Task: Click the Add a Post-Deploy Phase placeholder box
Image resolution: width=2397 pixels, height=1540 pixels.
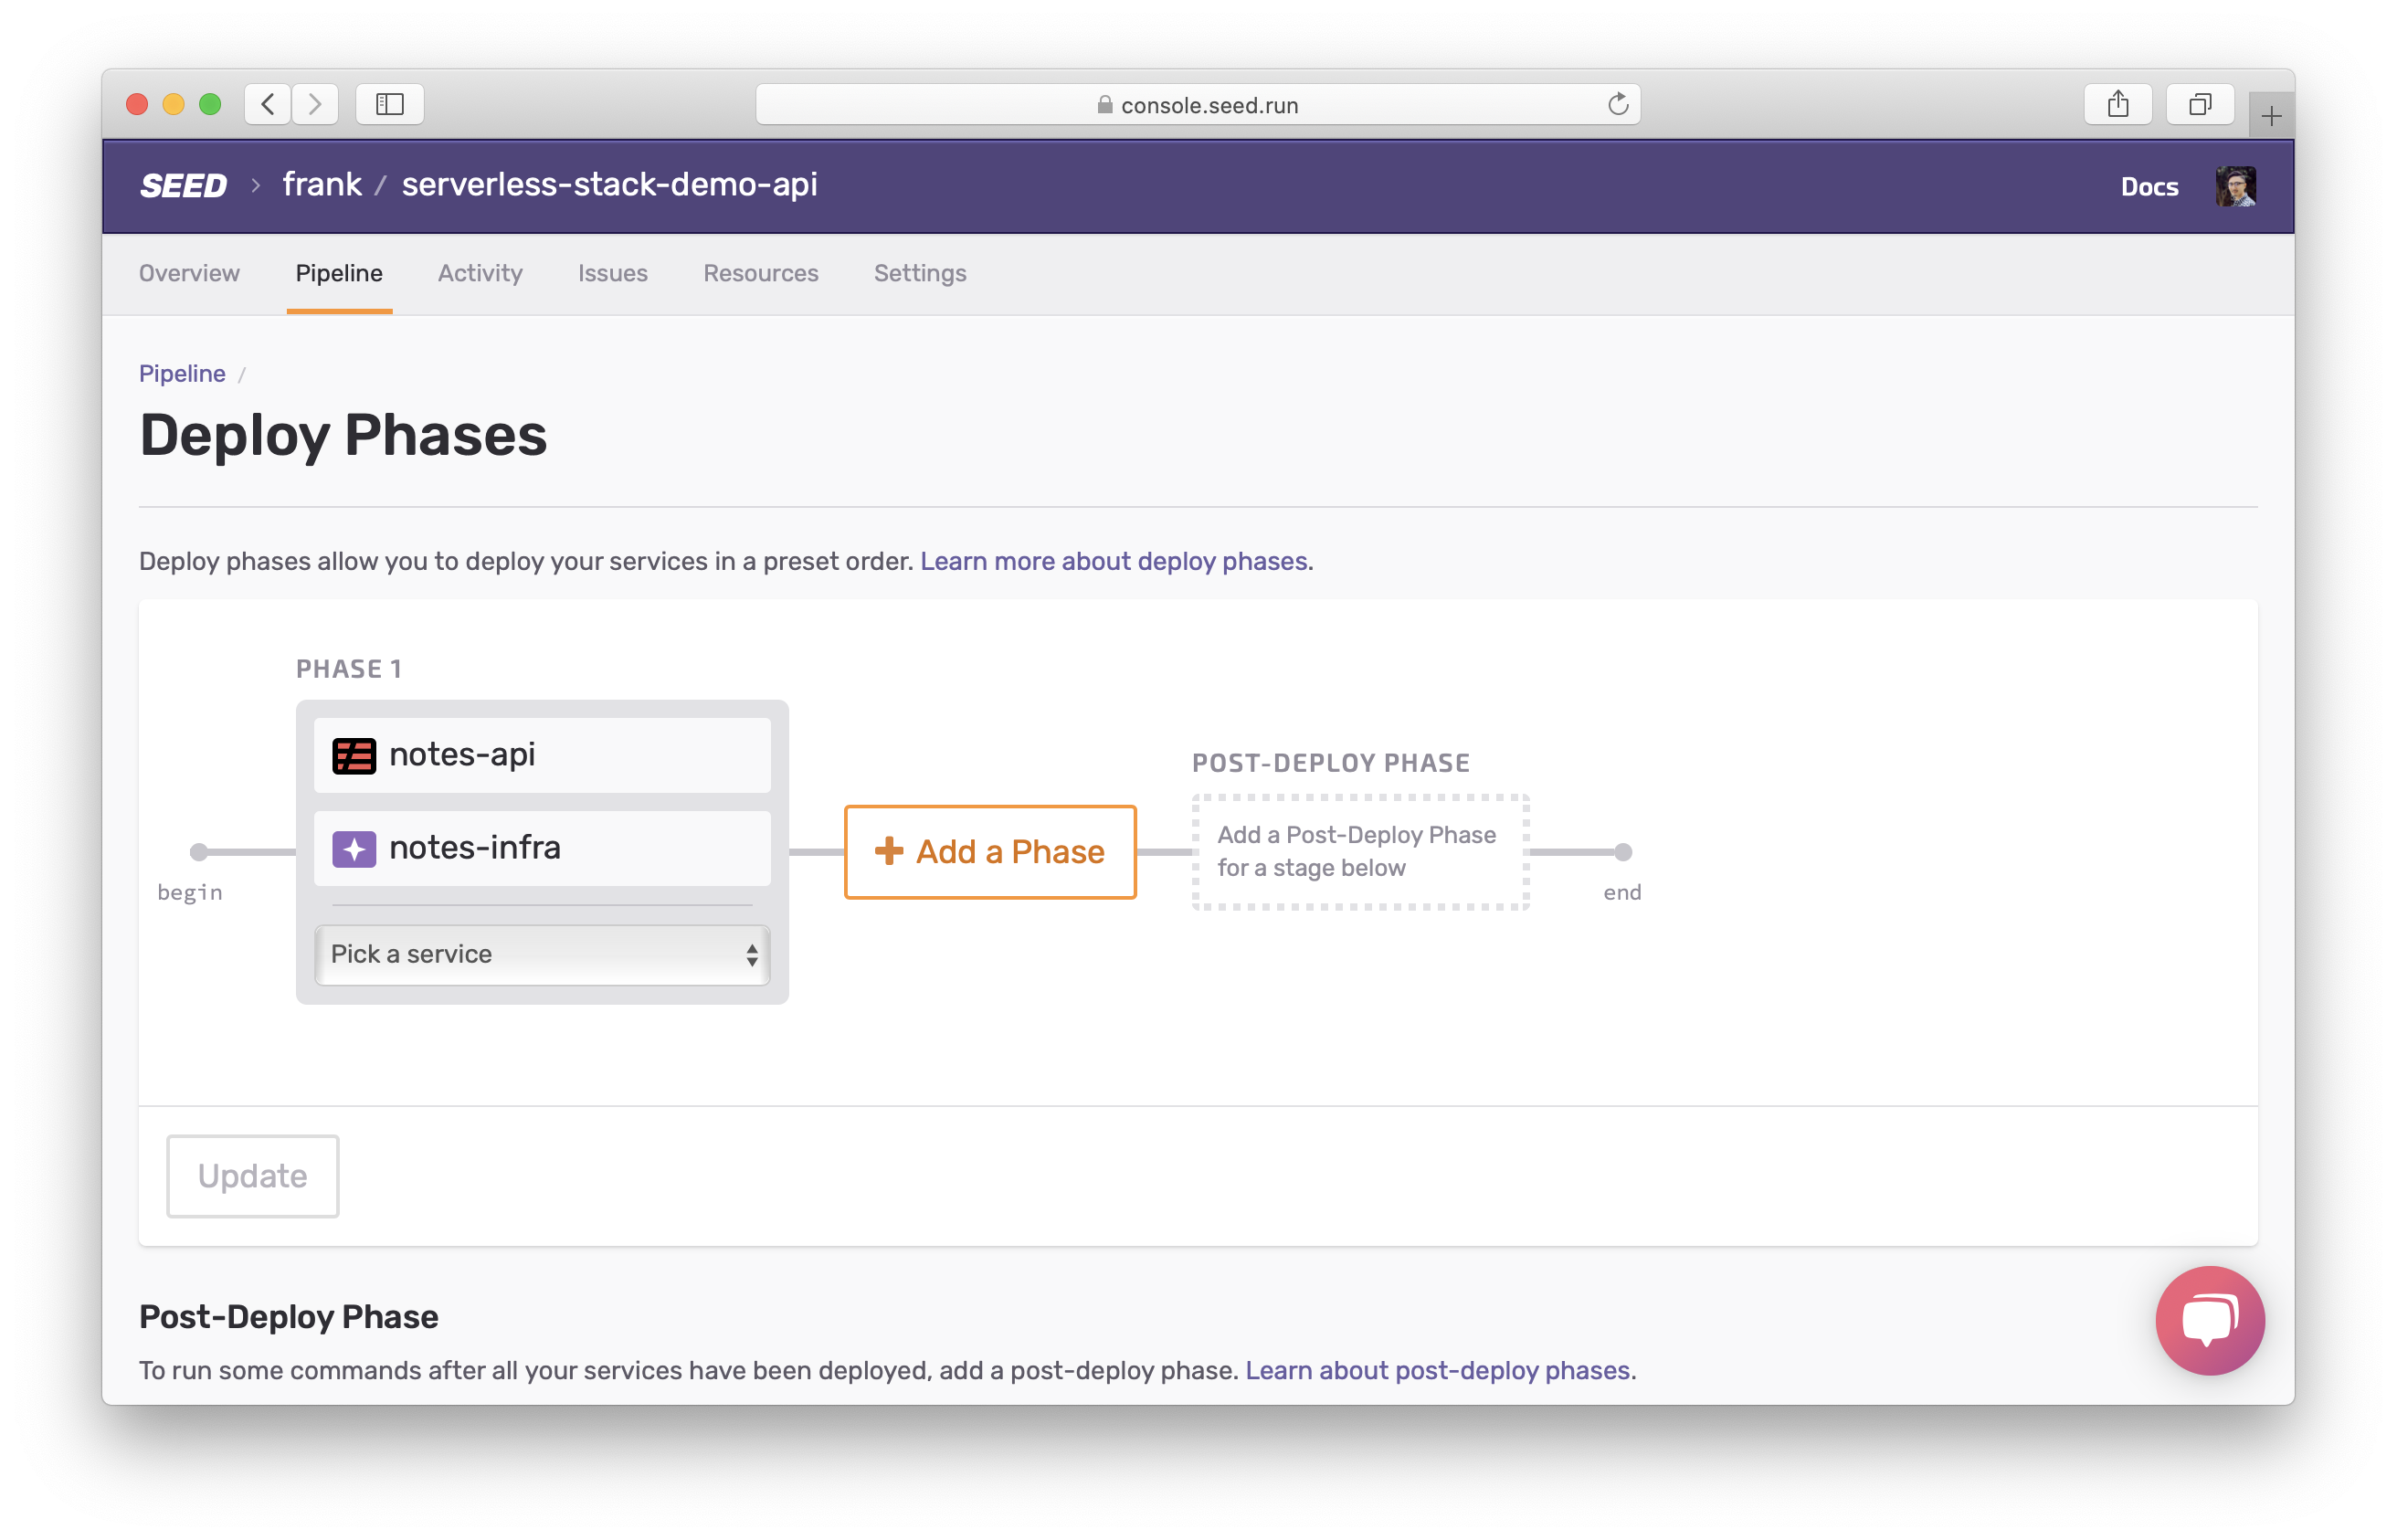Action: 1360,852
